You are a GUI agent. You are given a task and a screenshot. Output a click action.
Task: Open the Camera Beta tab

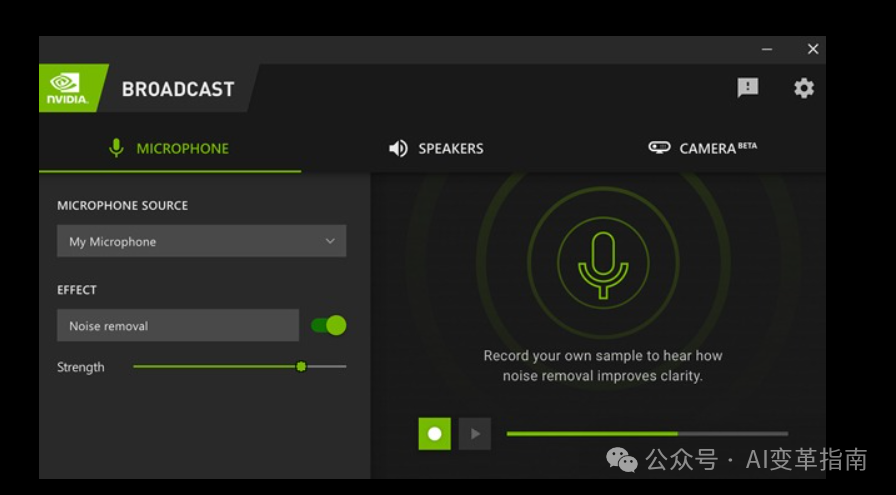(702, 148)
